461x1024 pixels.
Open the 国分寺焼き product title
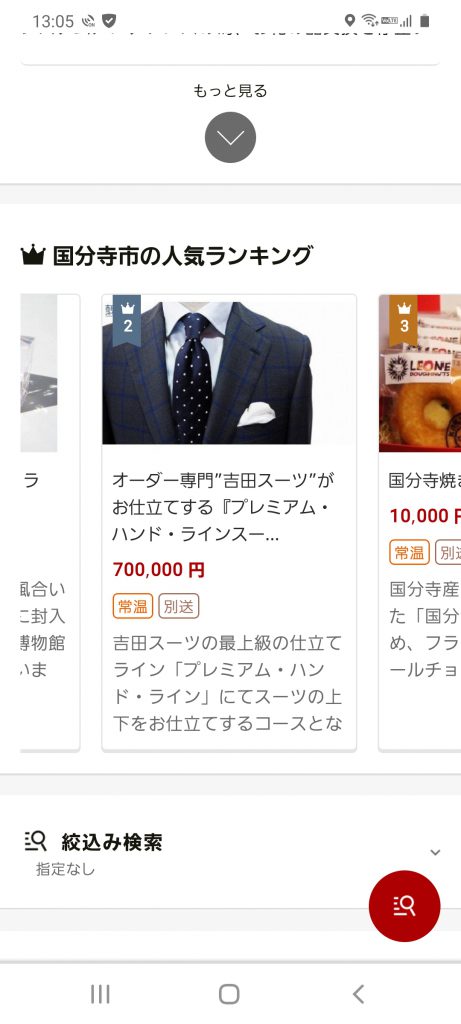coord(424,481)
